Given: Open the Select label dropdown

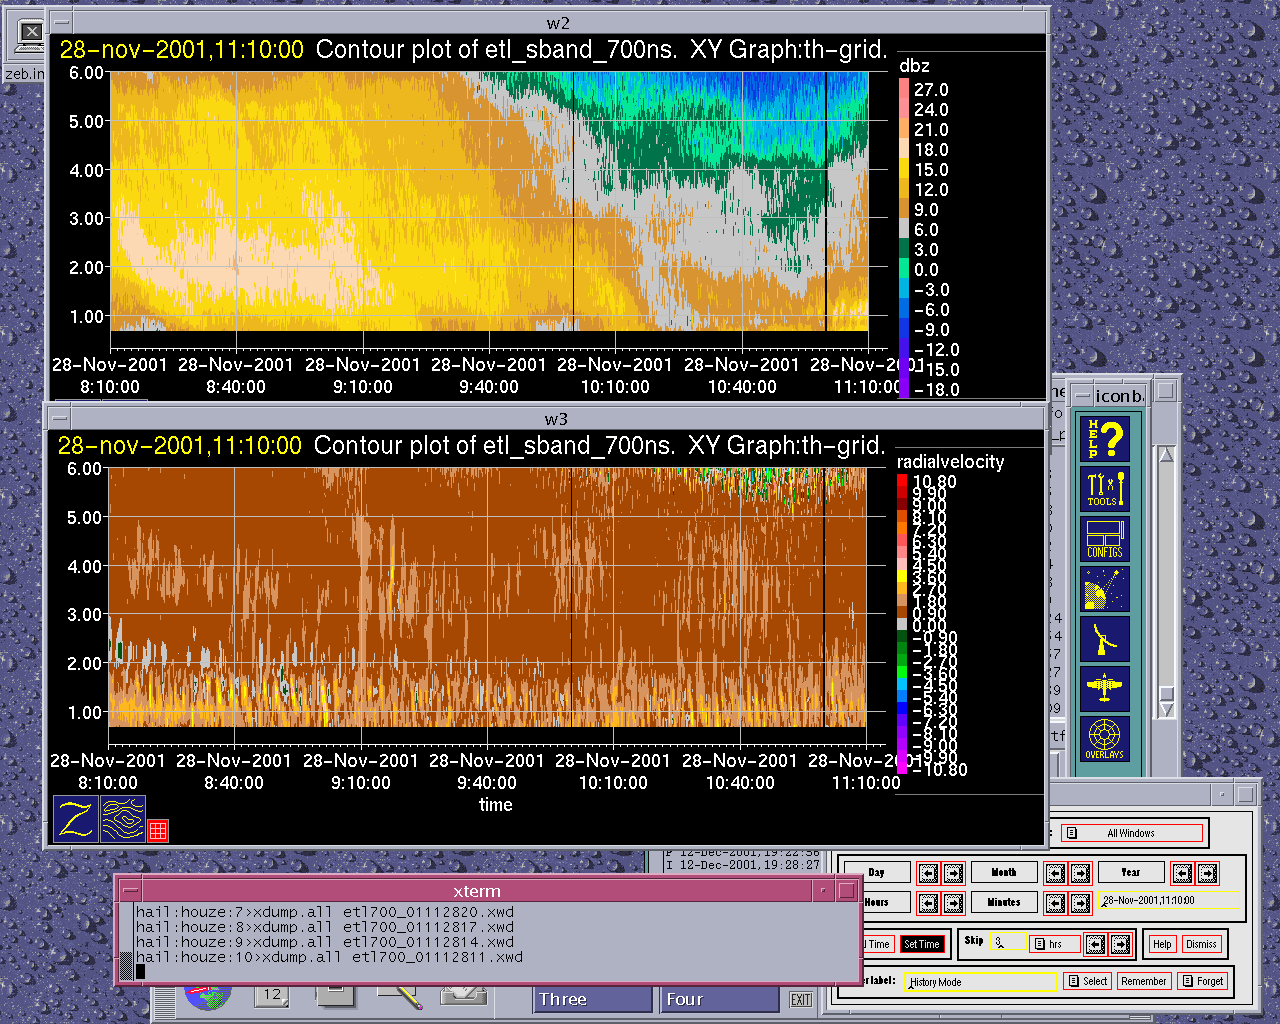Looking at the screenshot, I should click(x=1087, y=982).
